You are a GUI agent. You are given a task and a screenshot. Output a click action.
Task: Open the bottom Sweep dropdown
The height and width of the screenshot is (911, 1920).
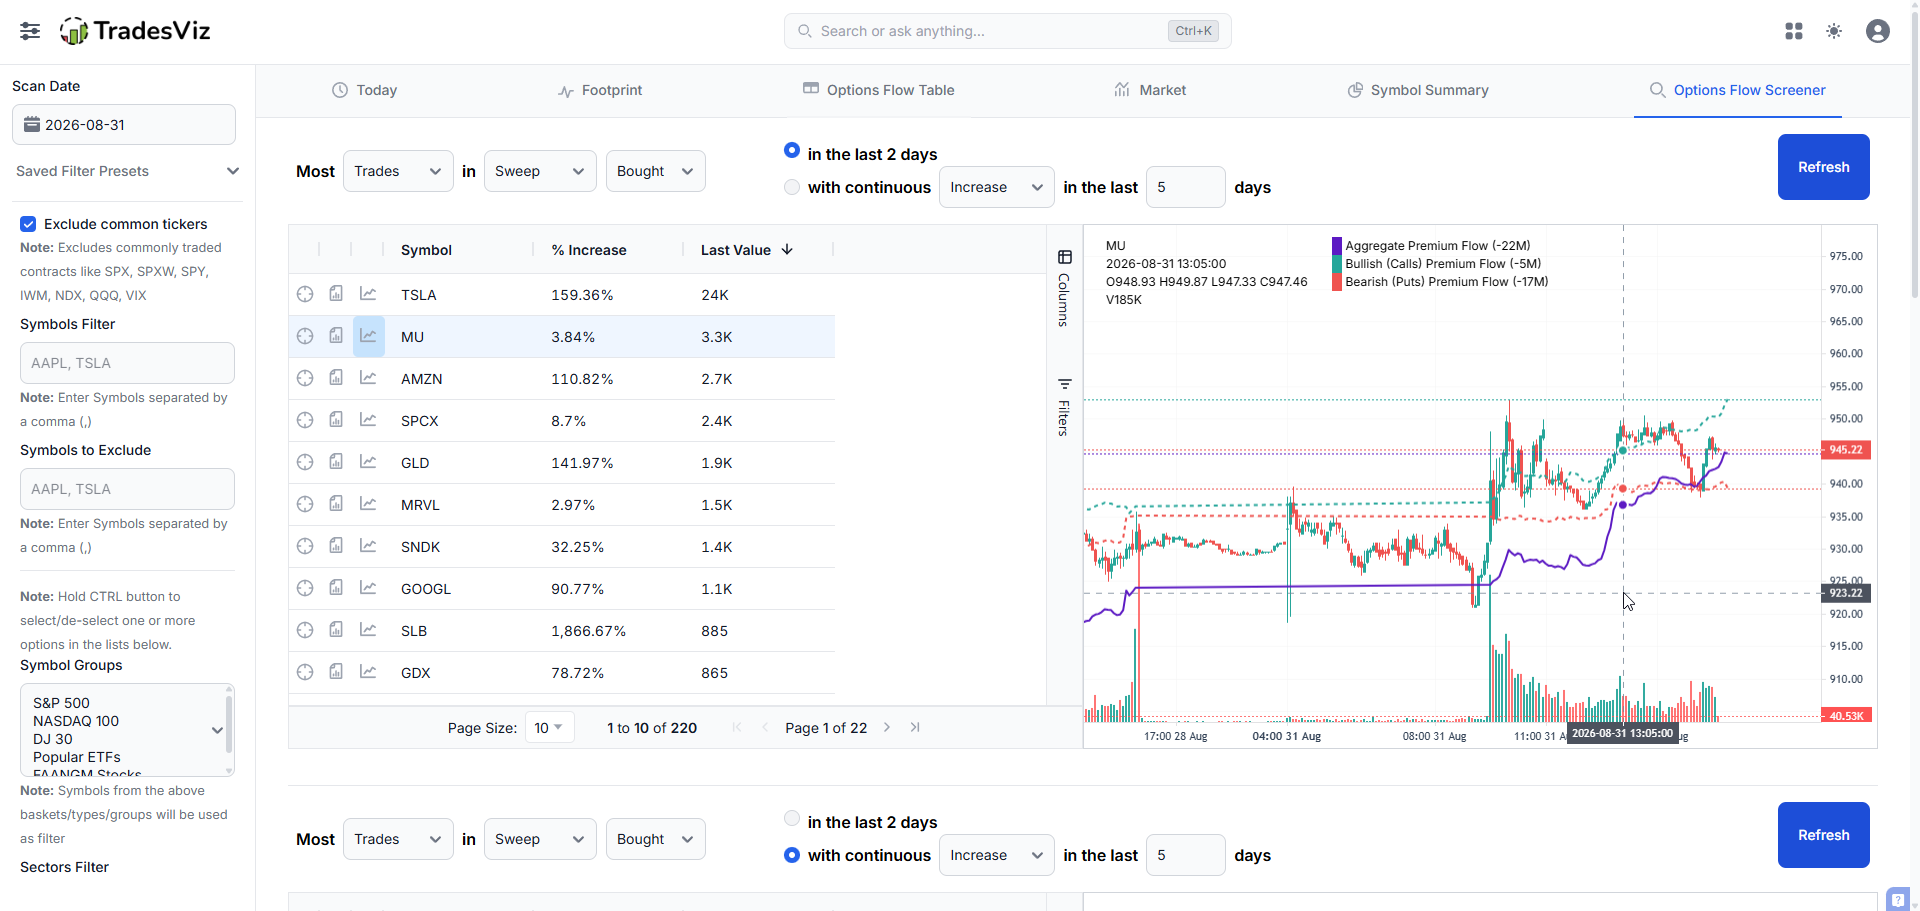540,839
